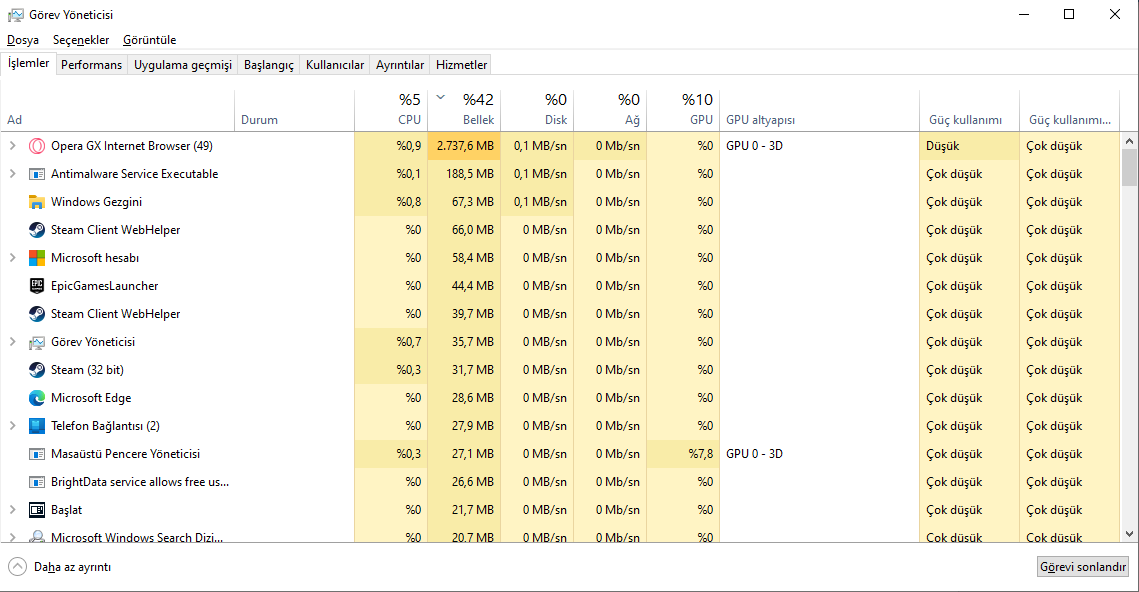Select the Antimalware Service Executable icon
Image resolution: width=1139 pixels, height=592 pixels.
tap(37, 174)
